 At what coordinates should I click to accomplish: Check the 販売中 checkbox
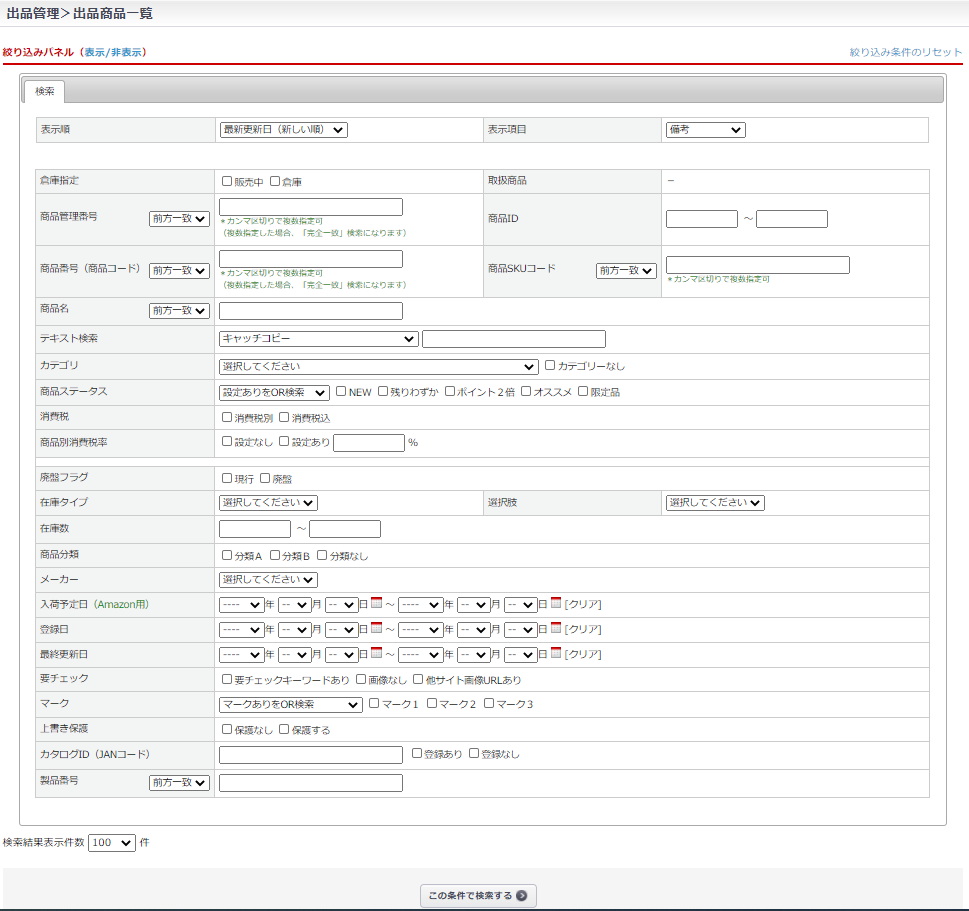point(227,182)
